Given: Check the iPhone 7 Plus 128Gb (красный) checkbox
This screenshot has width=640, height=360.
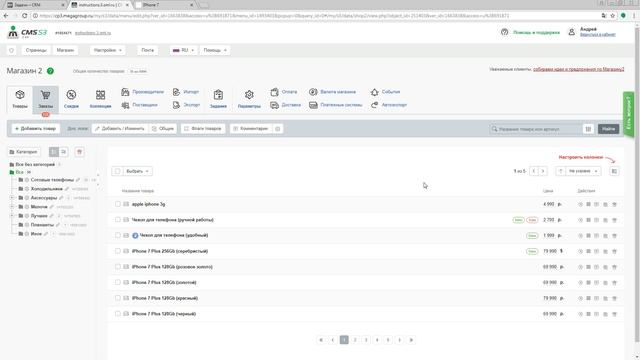Looking at the screenshot, I should point(118,298).
